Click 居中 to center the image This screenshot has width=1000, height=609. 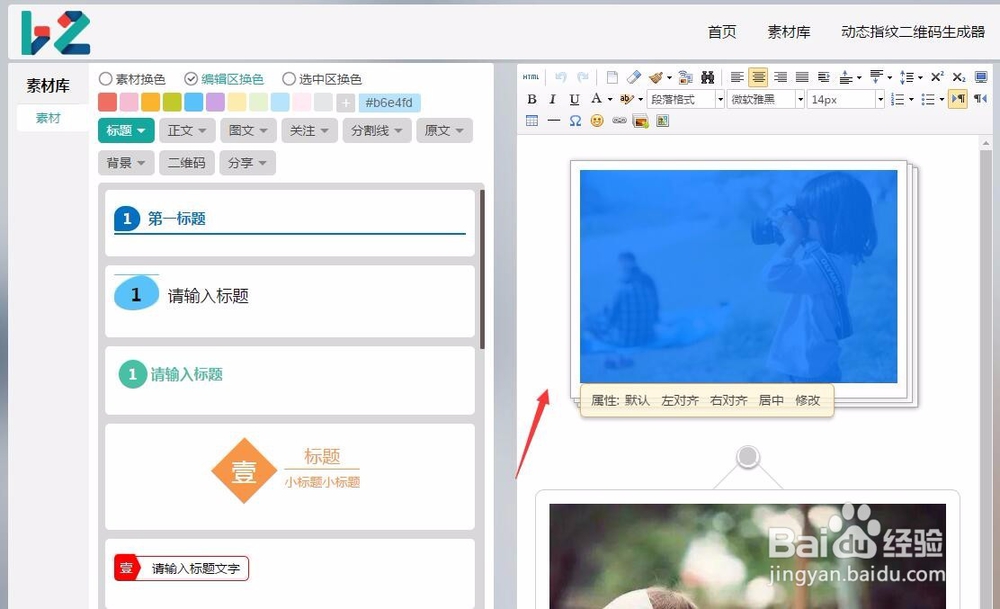click(x=773, y=400)
